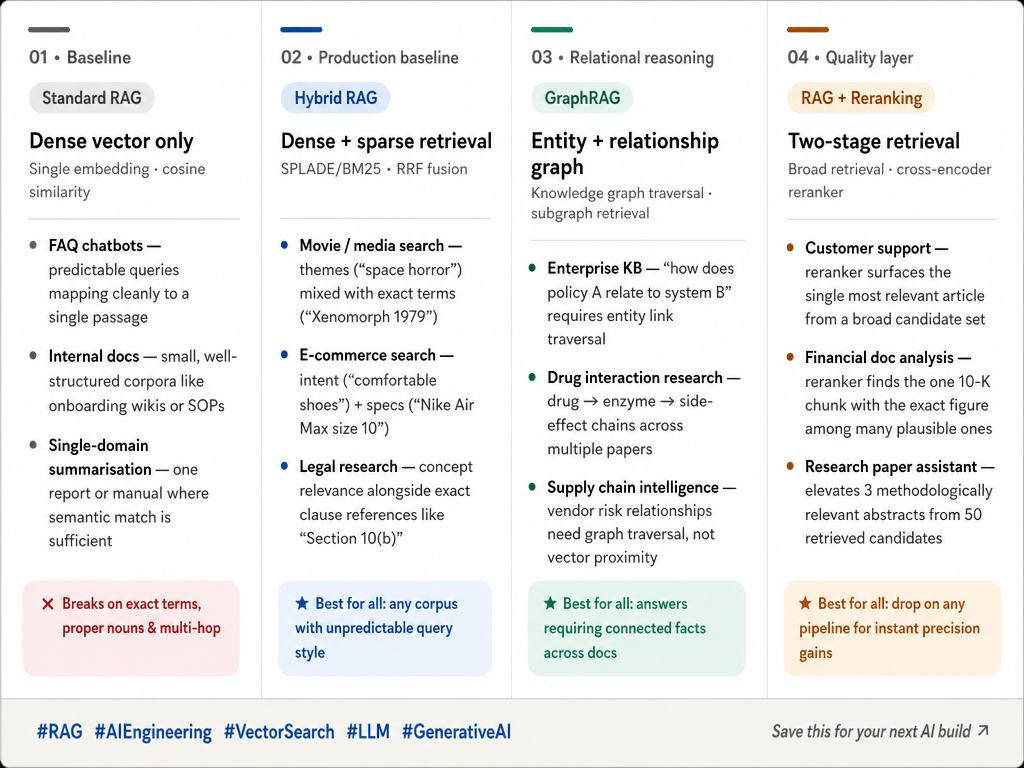Click the 'Dense + sparse retrieval' heading

(387, 141)
